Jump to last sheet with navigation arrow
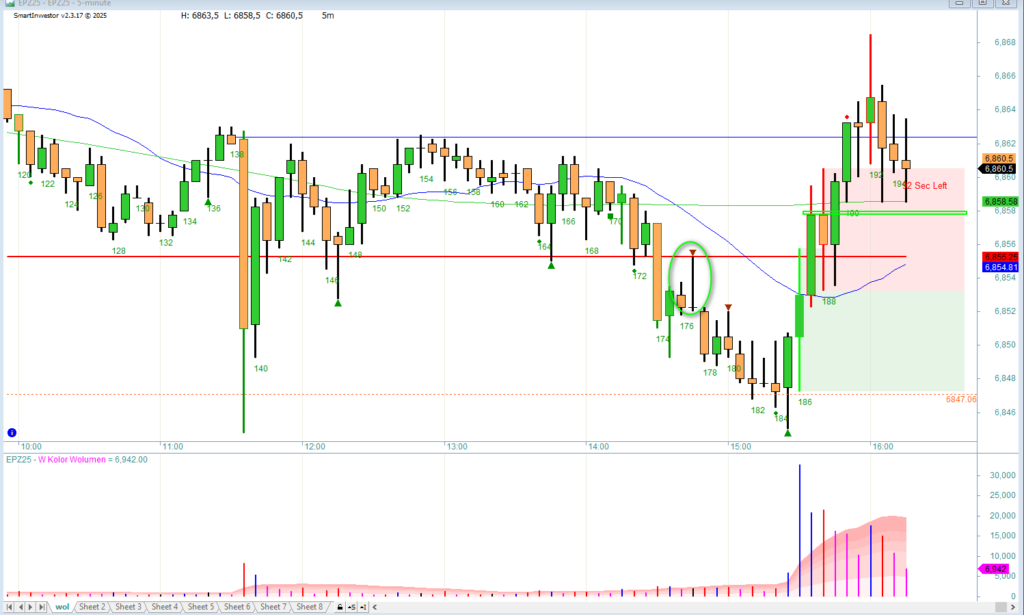The height and width of the screenshot is (615, 1024). [x=42, y=607]
